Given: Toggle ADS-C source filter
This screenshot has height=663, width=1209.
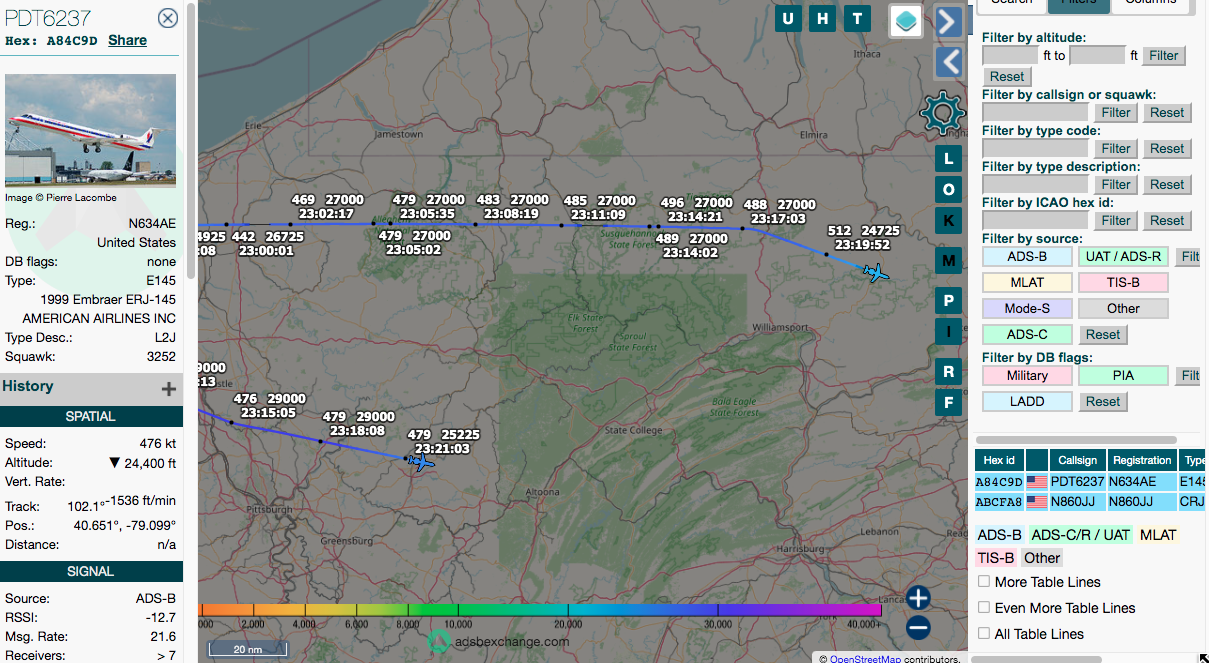Looking at the screenshot, I should [x=1027, y=334].
